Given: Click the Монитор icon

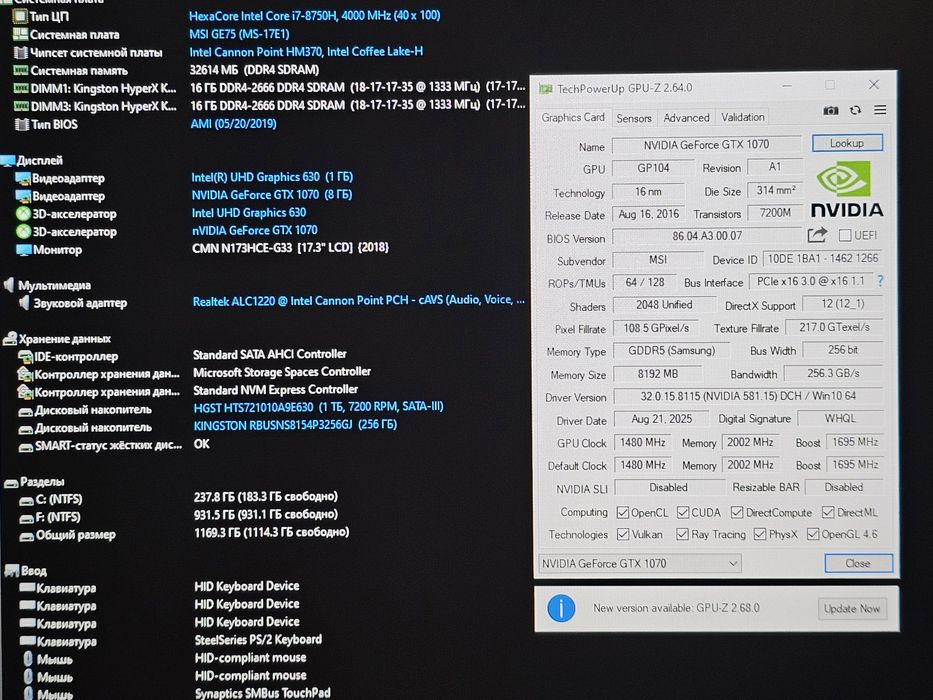Looking at the screenshot, I should click(x=24, y=250).
